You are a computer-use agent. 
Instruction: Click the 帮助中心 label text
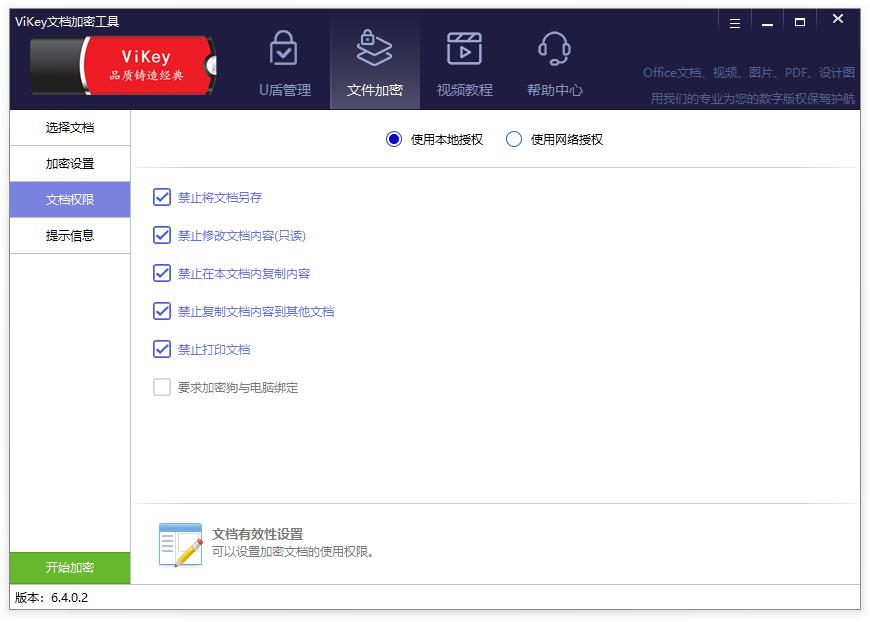pyautogui.click(x=554, y=90)
